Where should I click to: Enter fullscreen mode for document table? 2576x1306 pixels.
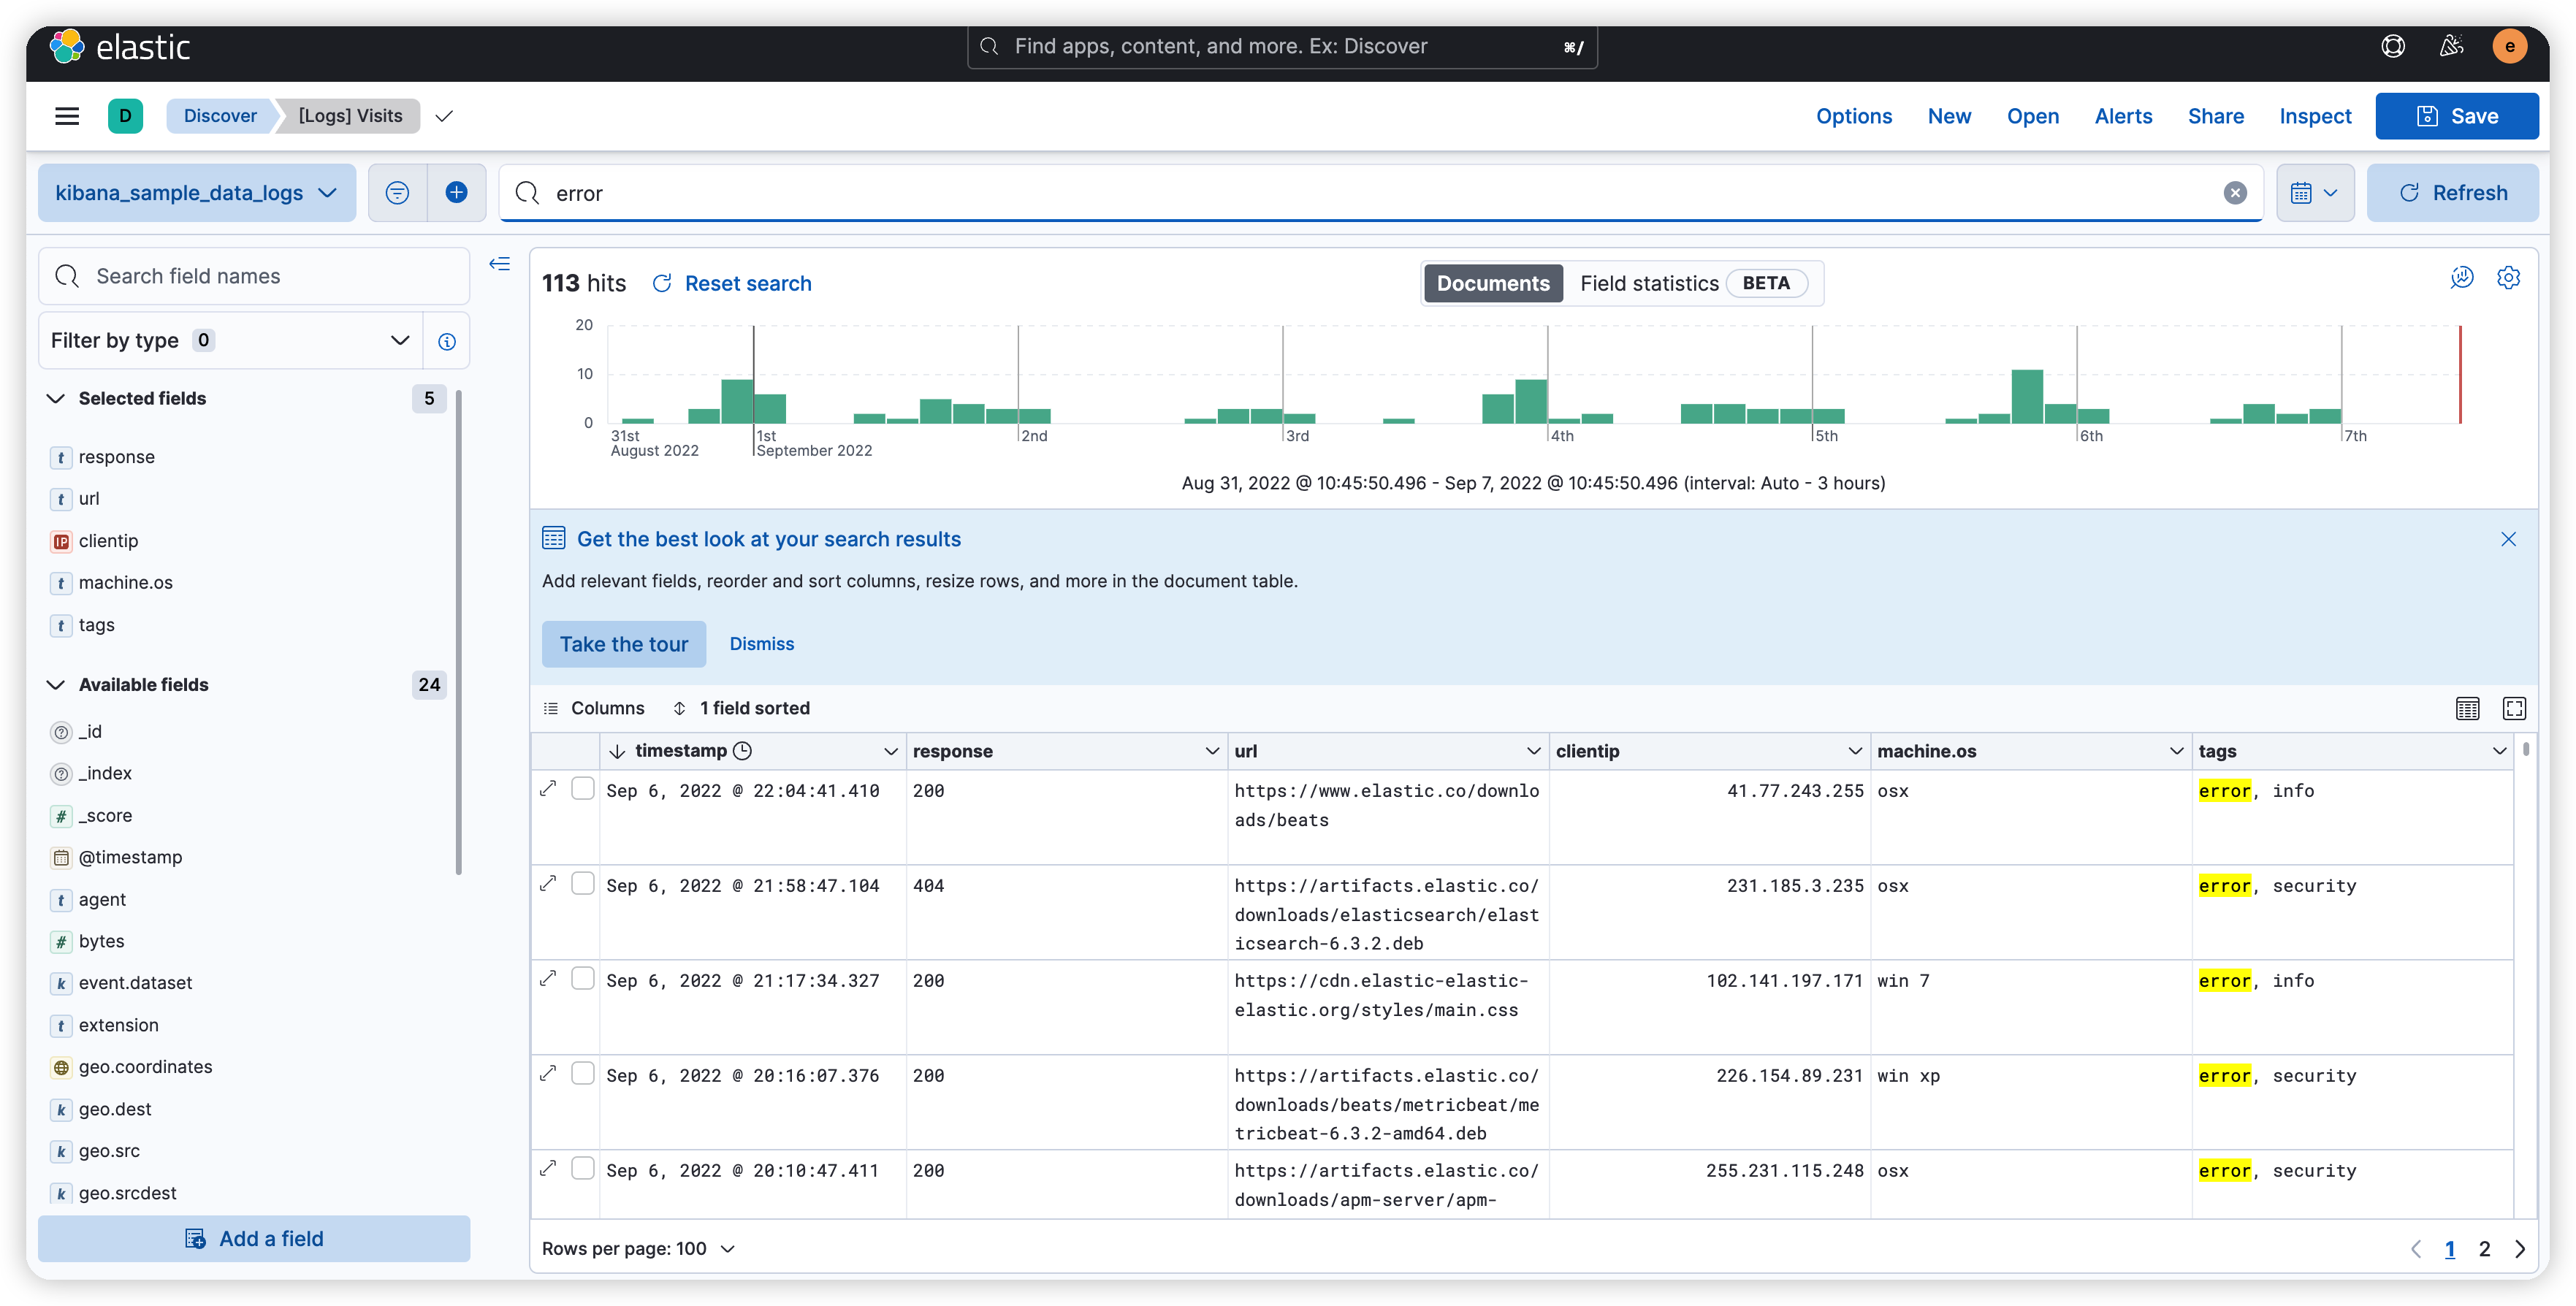2514,709
